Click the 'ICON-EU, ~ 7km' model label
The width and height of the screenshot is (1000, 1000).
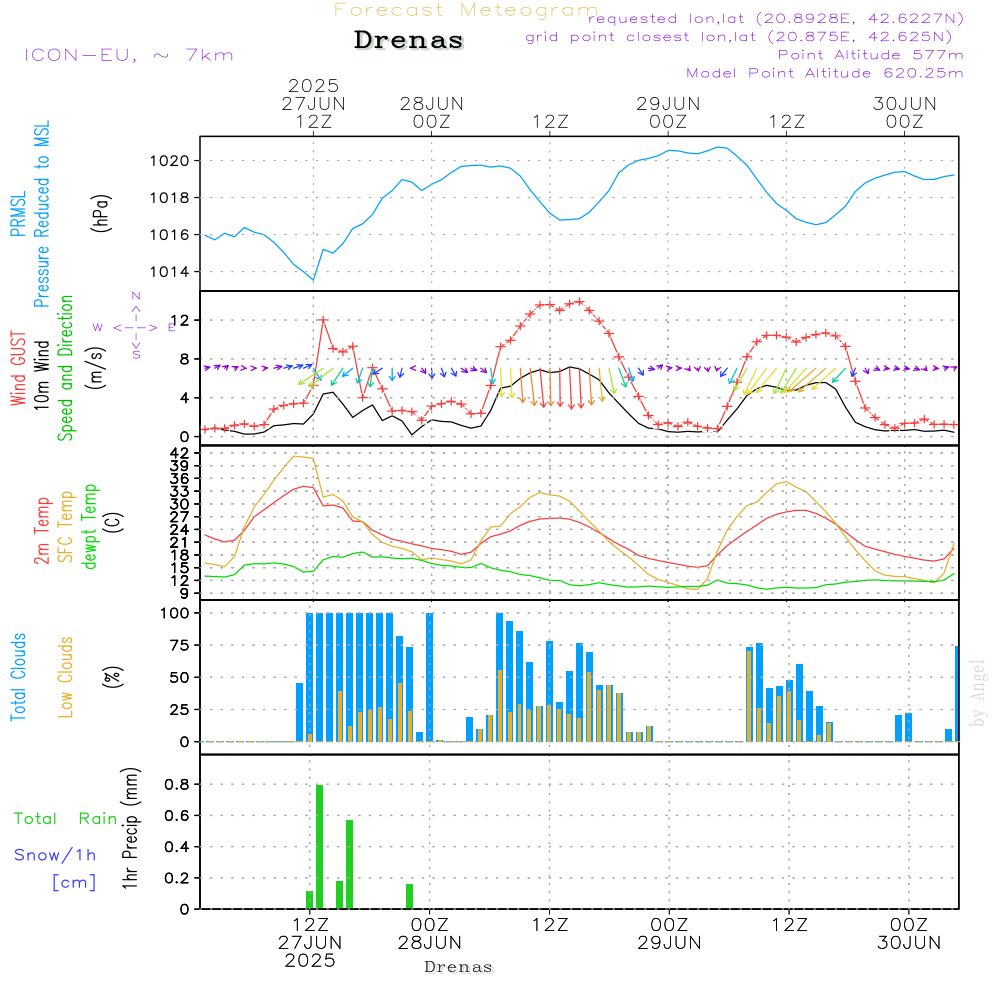point(129,55)
